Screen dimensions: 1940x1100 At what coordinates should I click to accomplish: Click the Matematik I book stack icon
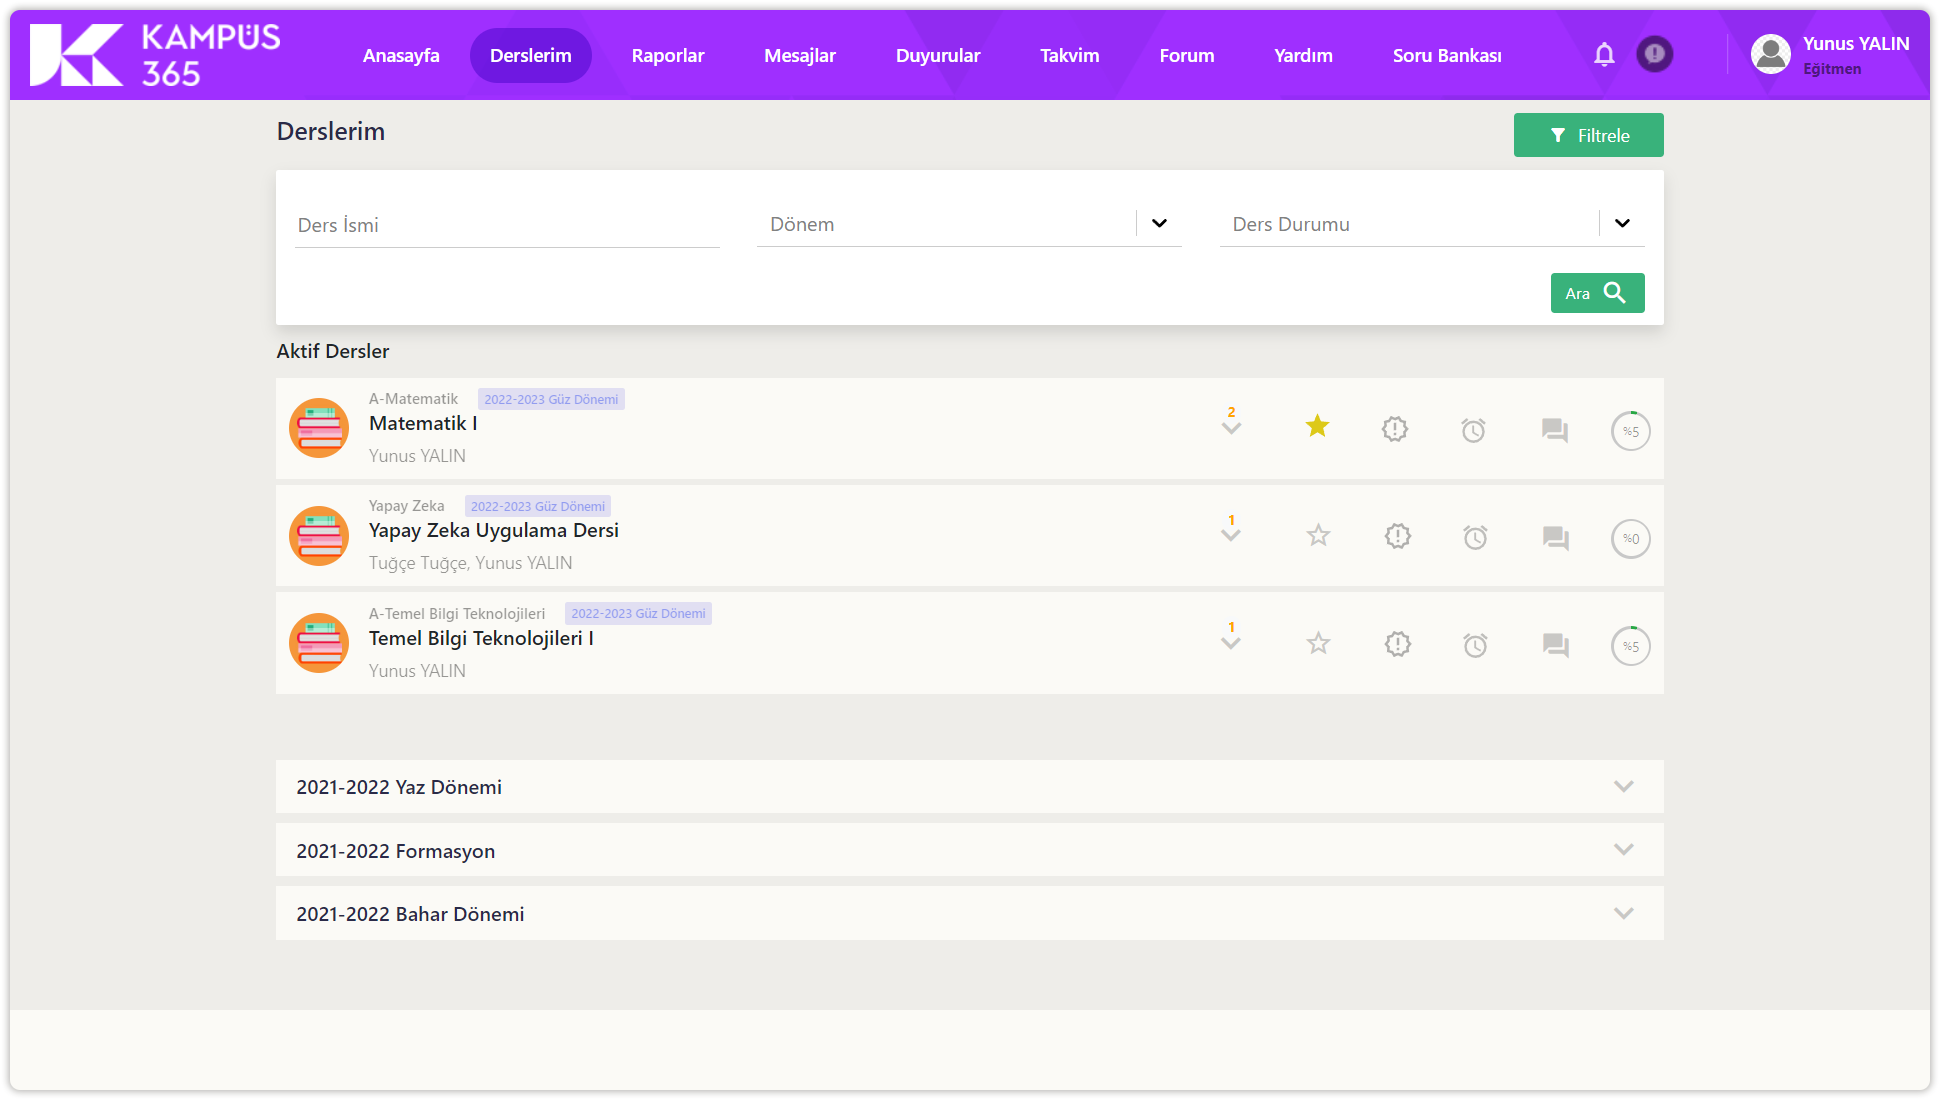pos(319,428)
